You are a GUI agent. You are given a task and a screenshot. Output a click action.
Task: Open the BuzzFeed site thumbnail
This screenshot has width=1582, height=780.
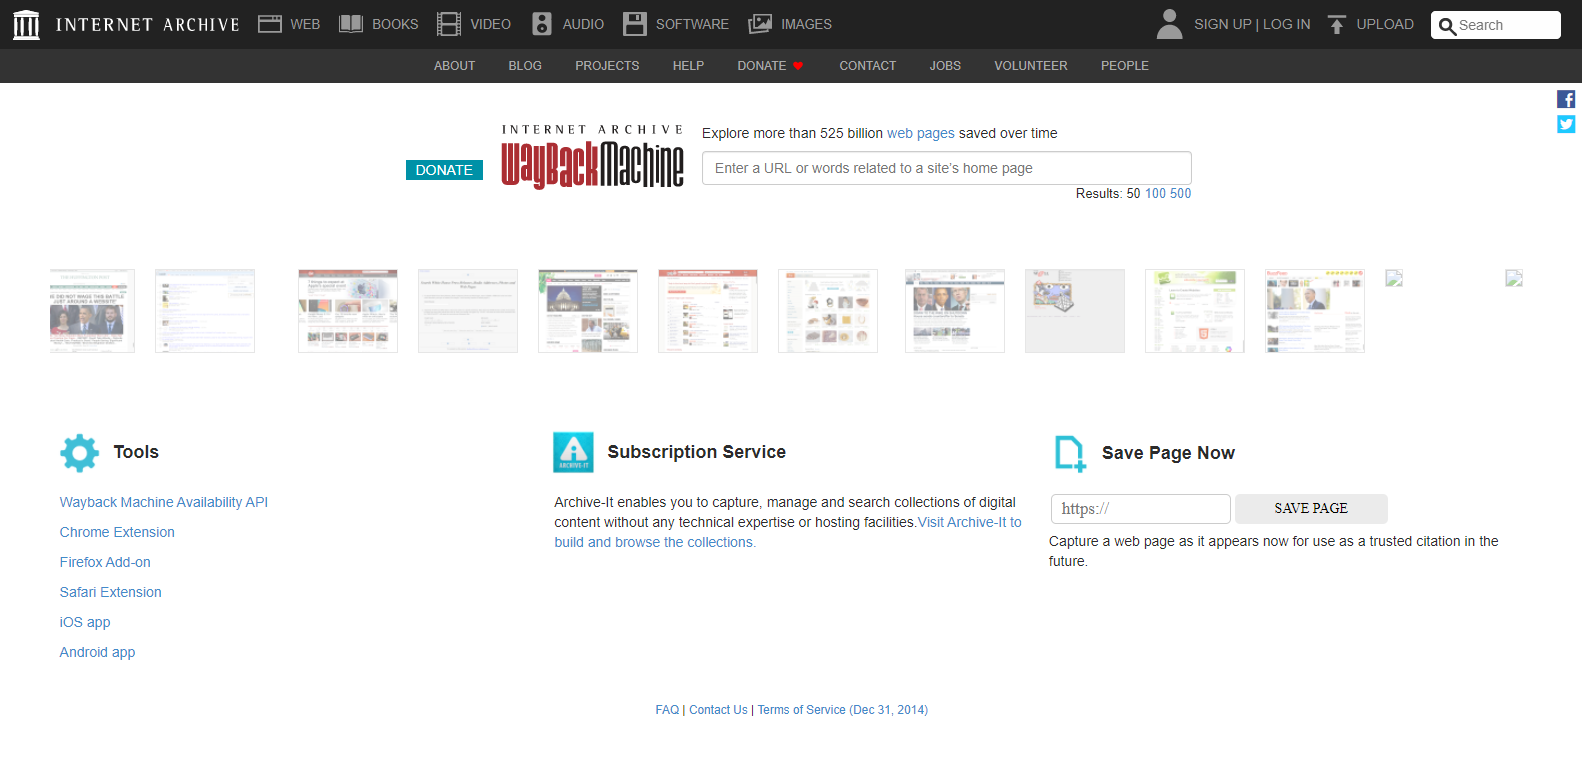point(1315,311)
